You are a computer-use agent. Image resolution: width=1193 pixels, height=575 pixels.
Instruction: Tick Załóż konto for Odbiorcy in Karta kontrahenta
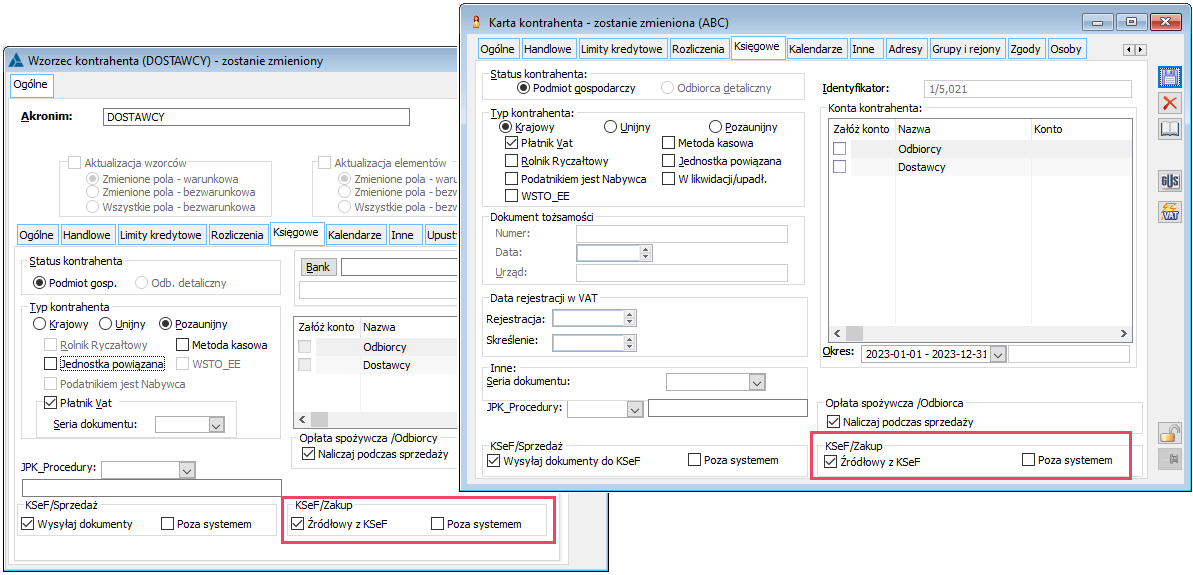pyautogui.click(x=839, y=149)
